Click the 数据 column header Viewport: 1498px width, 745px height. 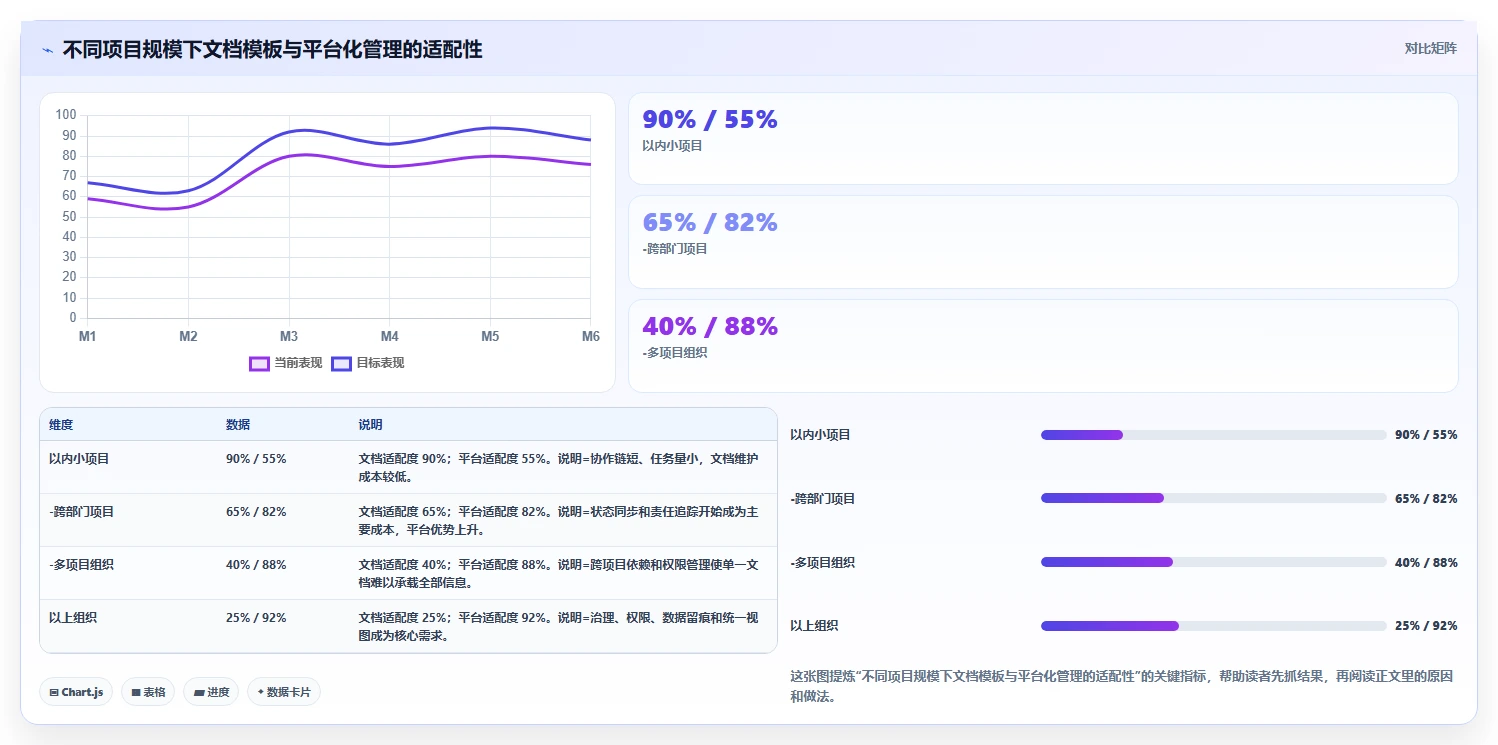(238, 425)
